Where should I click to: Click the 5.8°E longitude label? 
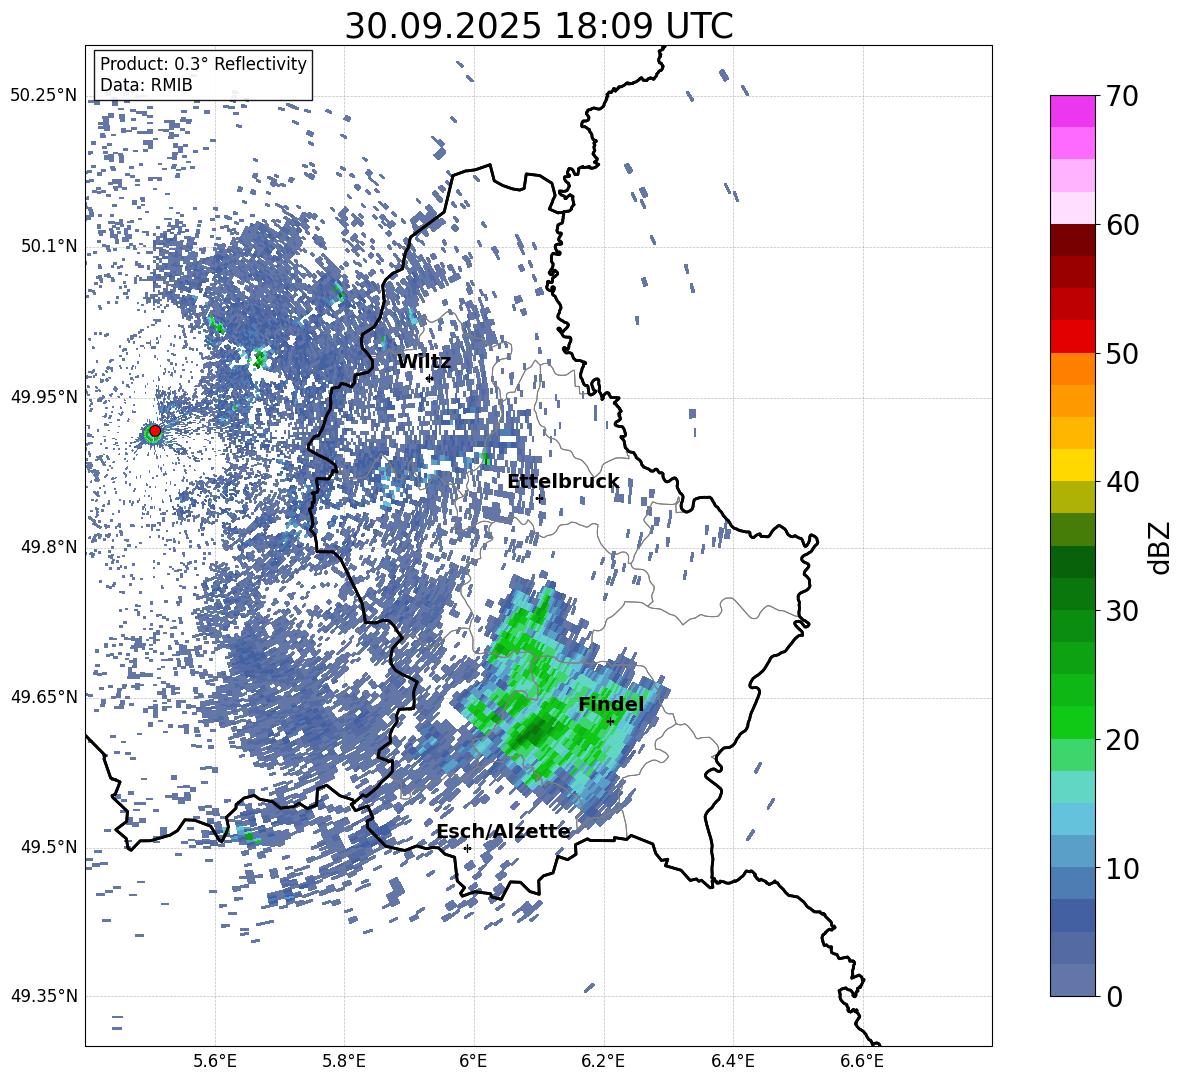pyautogui.click(x=344, y=1061)
